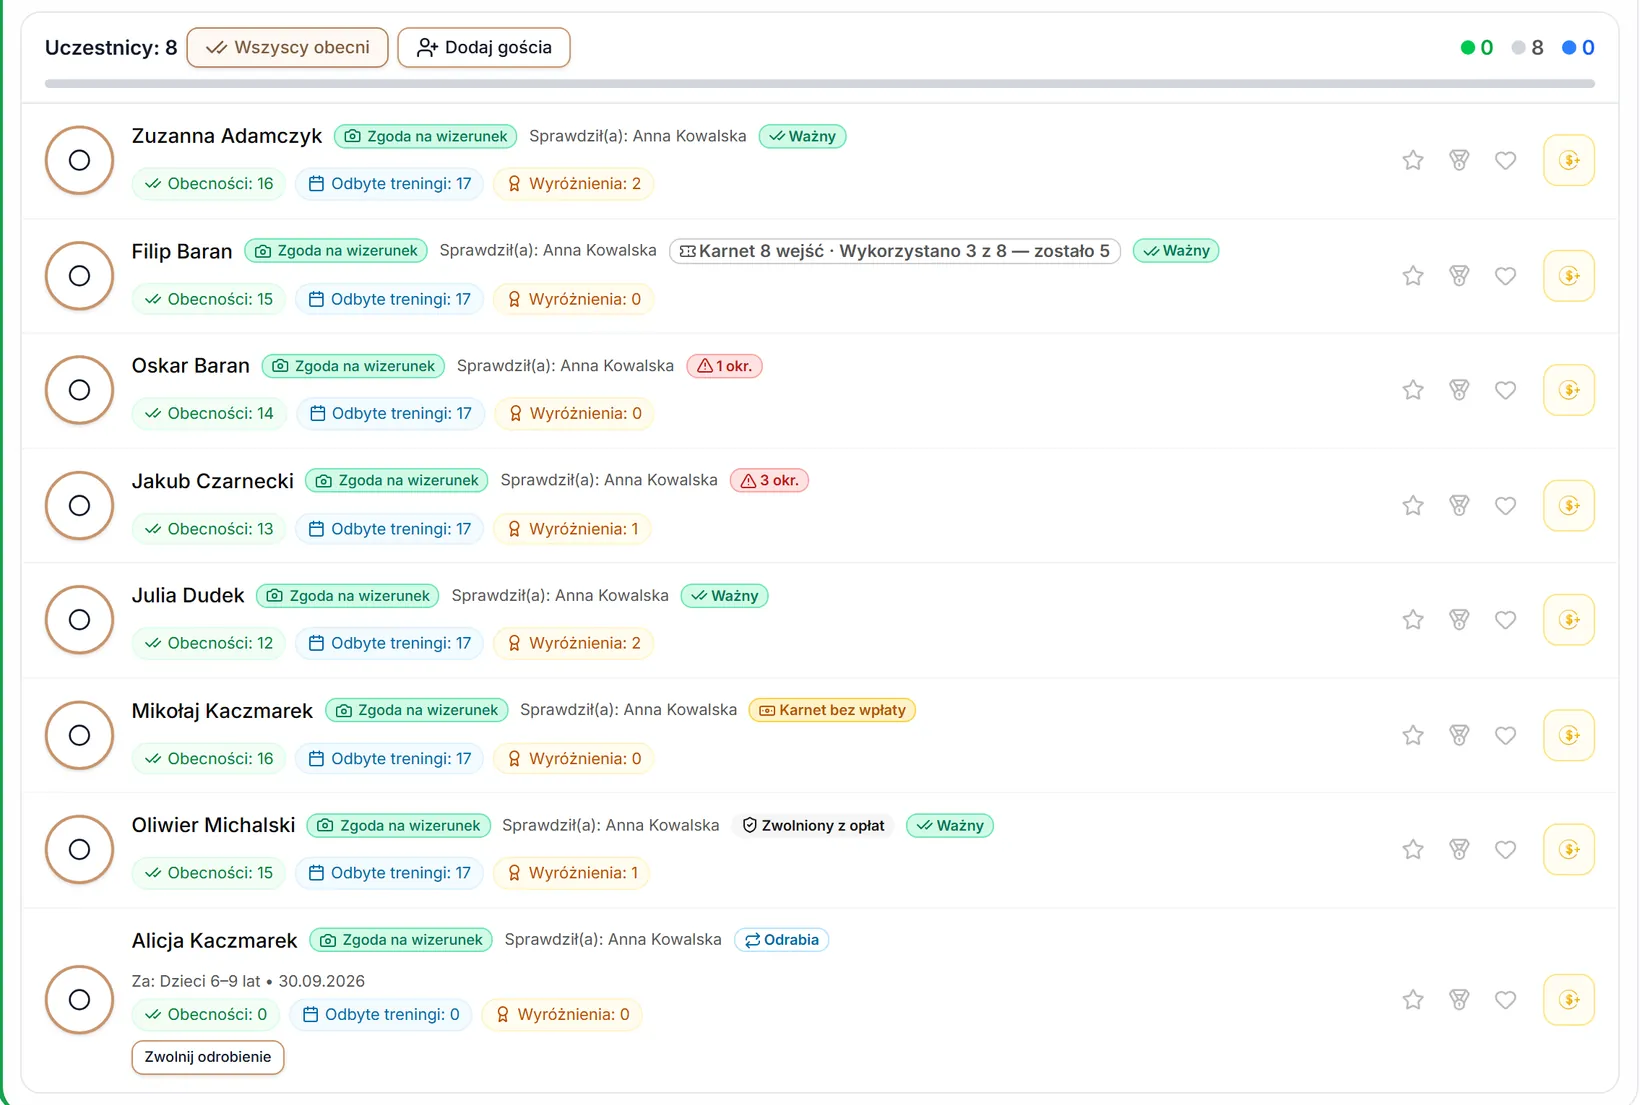Award medal to Mikołaj Kaczmarek
Viewport: 1640px width, 1105px height.
point(1459,735)
